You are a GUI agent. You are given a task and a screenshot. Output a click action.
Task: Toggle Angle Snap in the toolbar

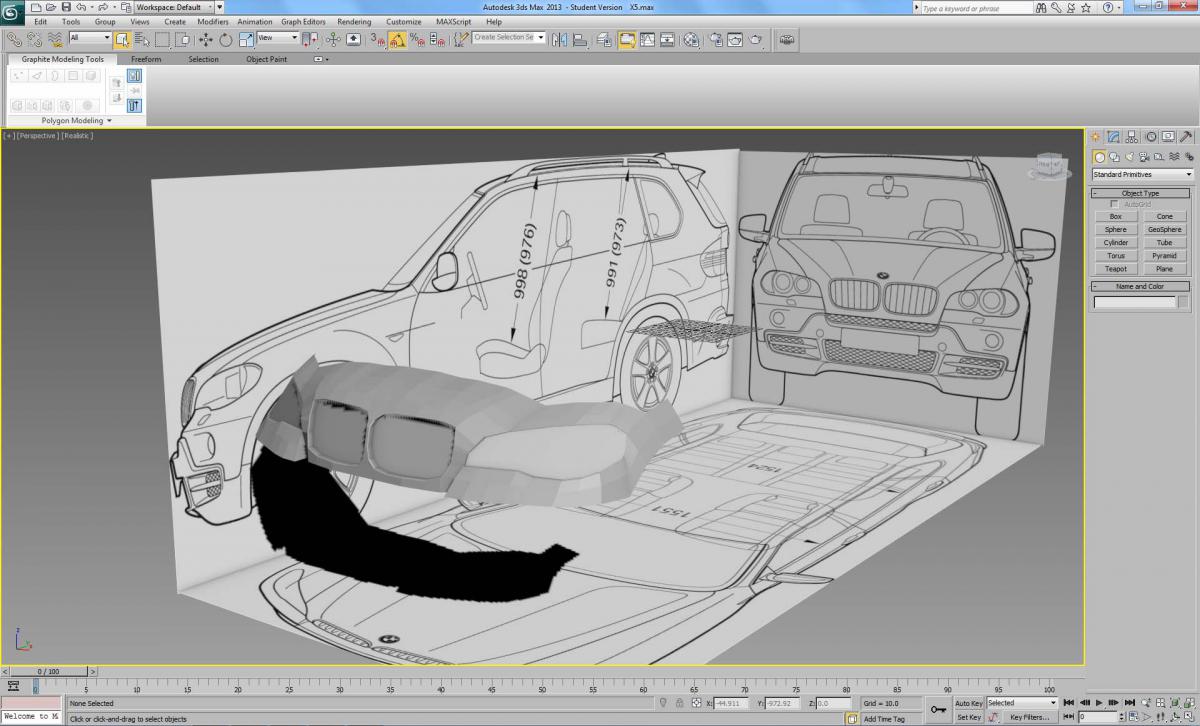(397, 40)
